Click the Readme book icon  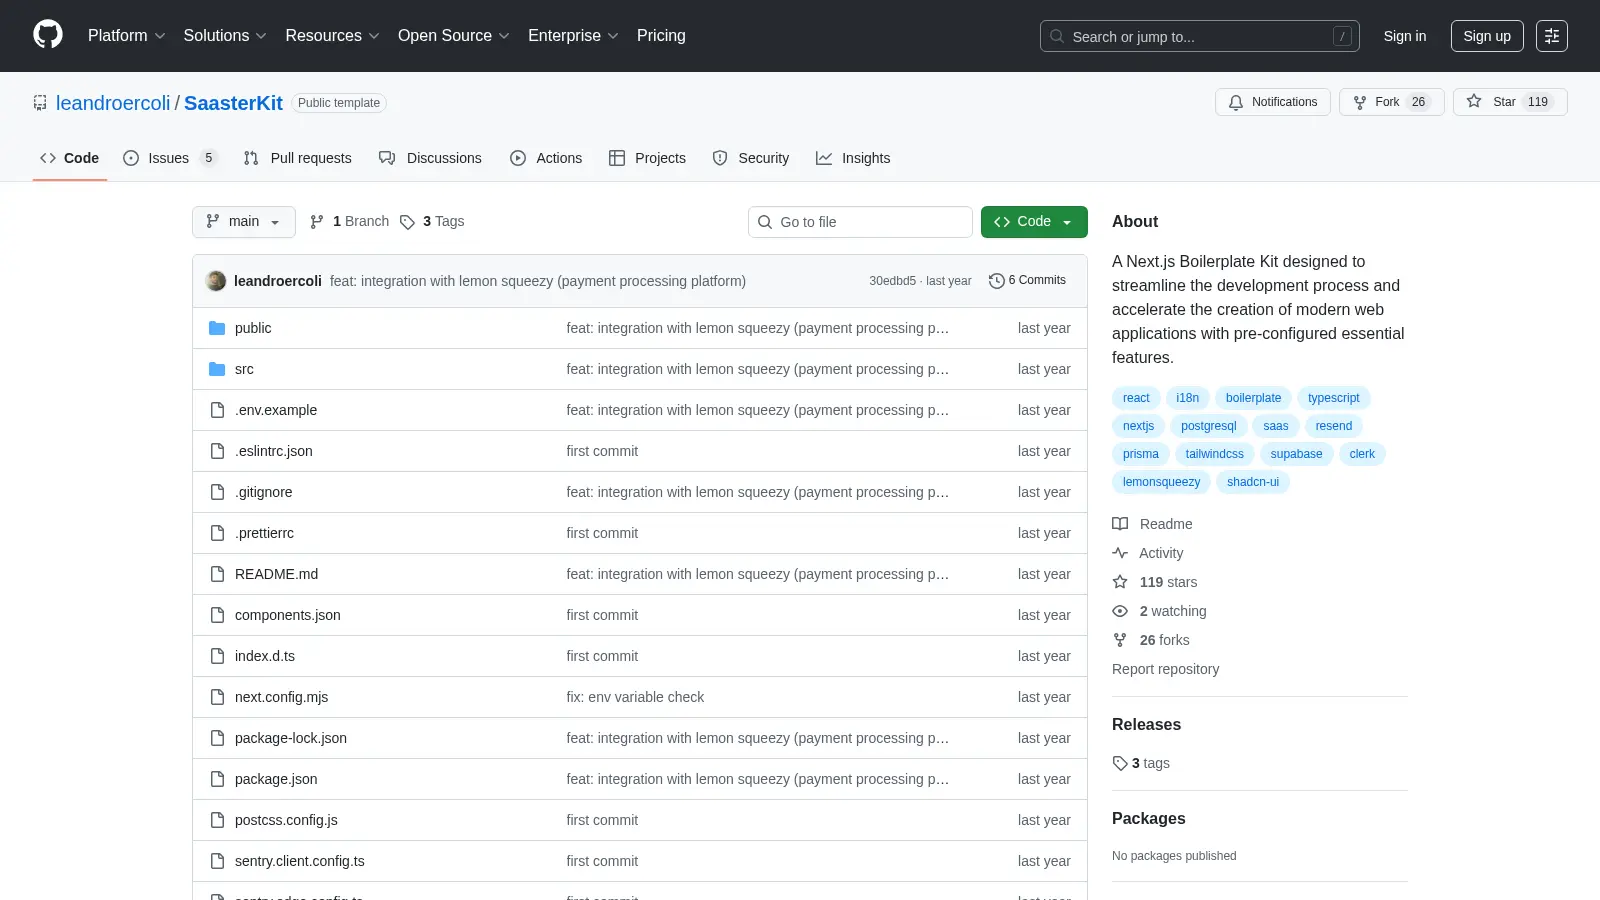(1120, 524)
